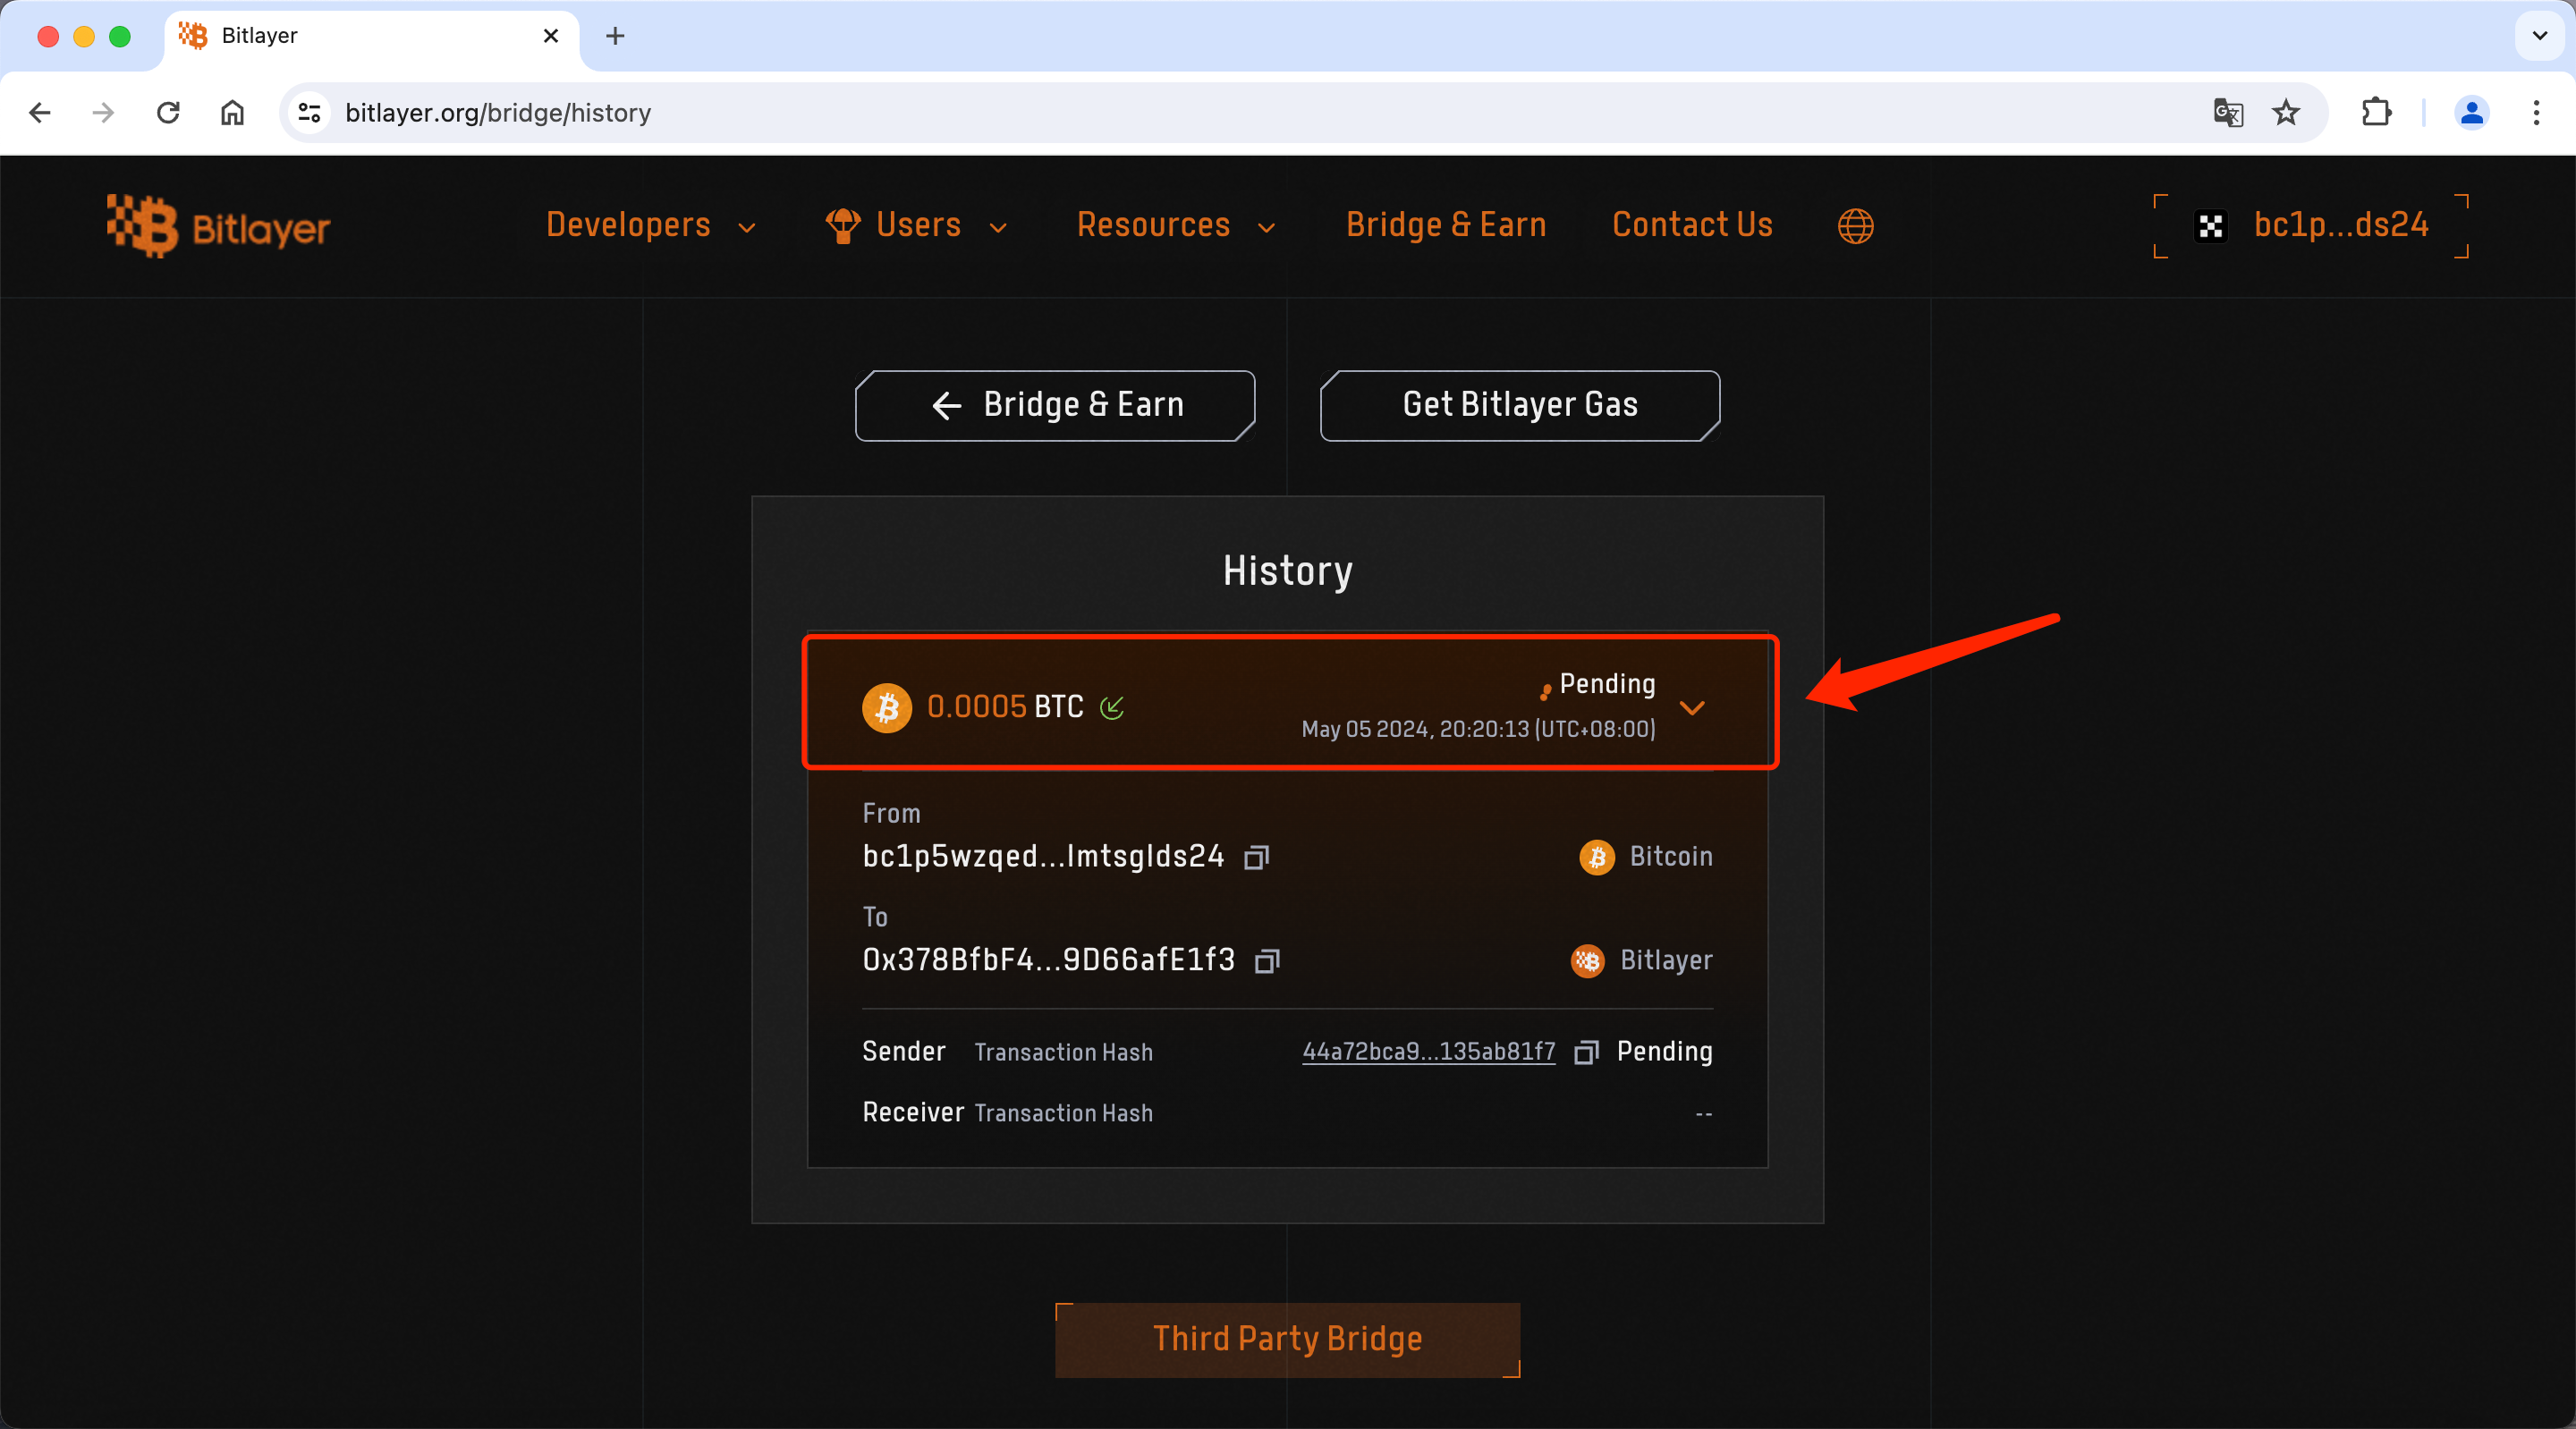Open browser extensions puzzle icon

point(2376,113)
